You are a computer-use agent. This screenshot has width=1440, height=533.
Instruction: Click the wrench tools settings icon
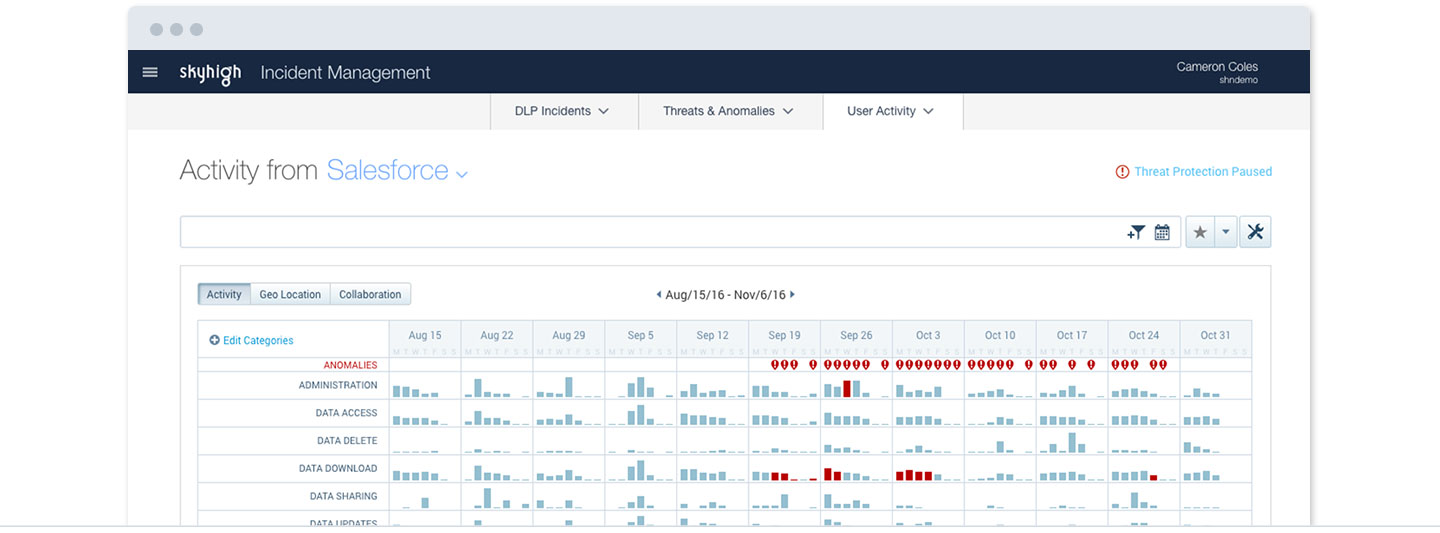[x=1256, y=232]
